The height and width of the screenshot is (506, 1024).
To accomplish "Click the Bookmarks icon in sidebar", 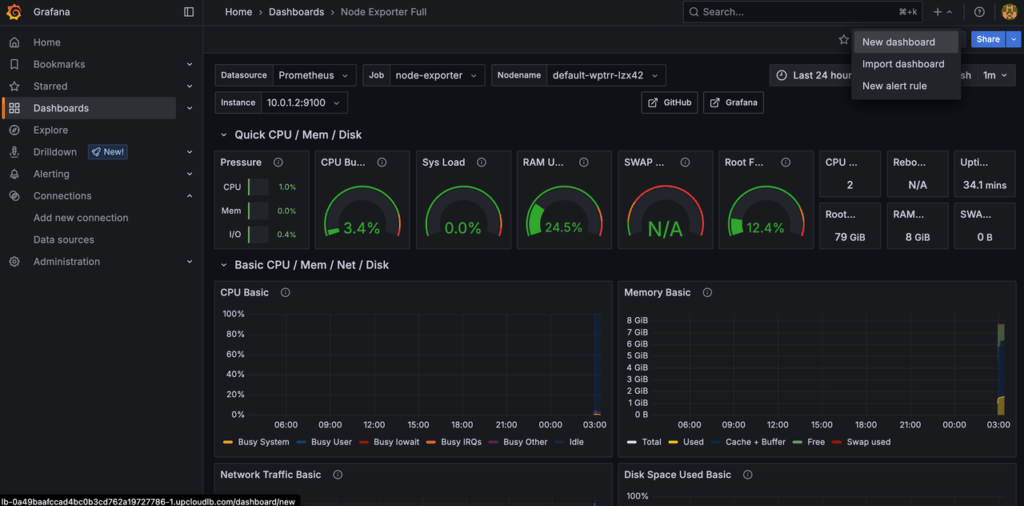I will point(14,64).
